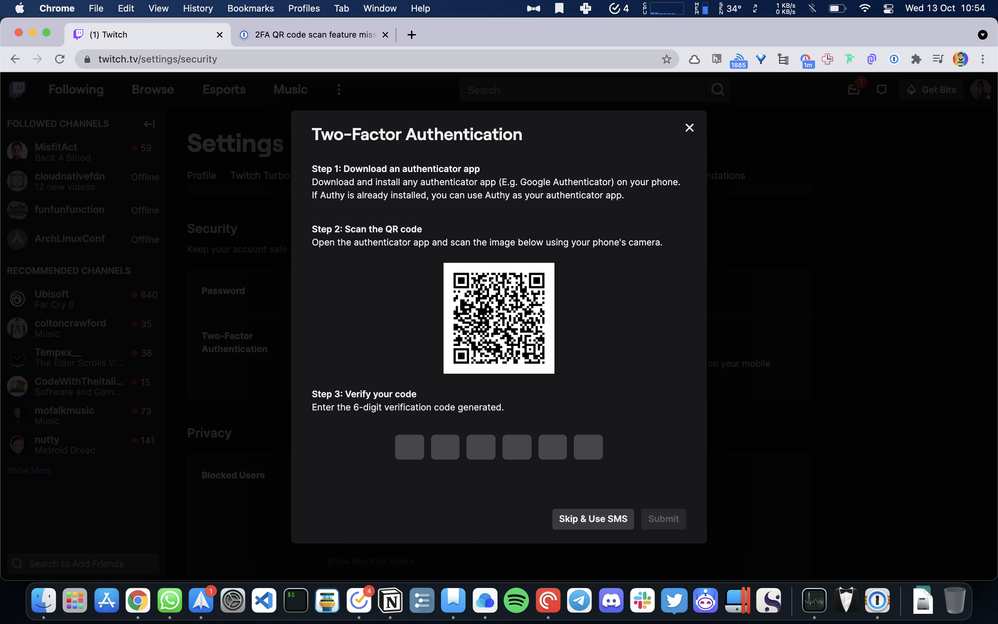The width and height of the screenshot is (998, 624).
Task: Click the Twitch logo home icon
Action: click(17, 90)
